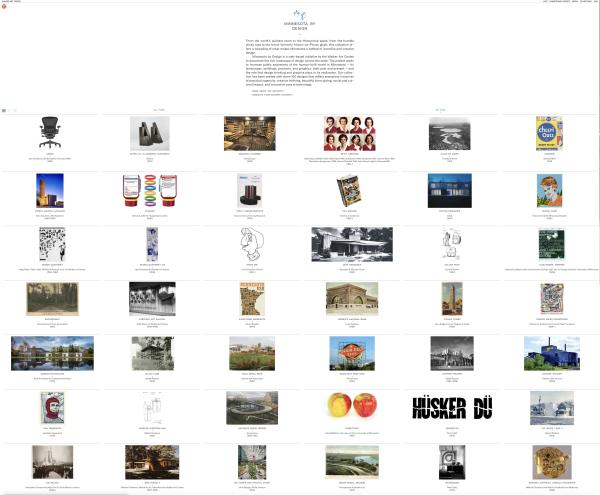
Task: Open the anechoic chamber room photo
Action: pos(249,134)
